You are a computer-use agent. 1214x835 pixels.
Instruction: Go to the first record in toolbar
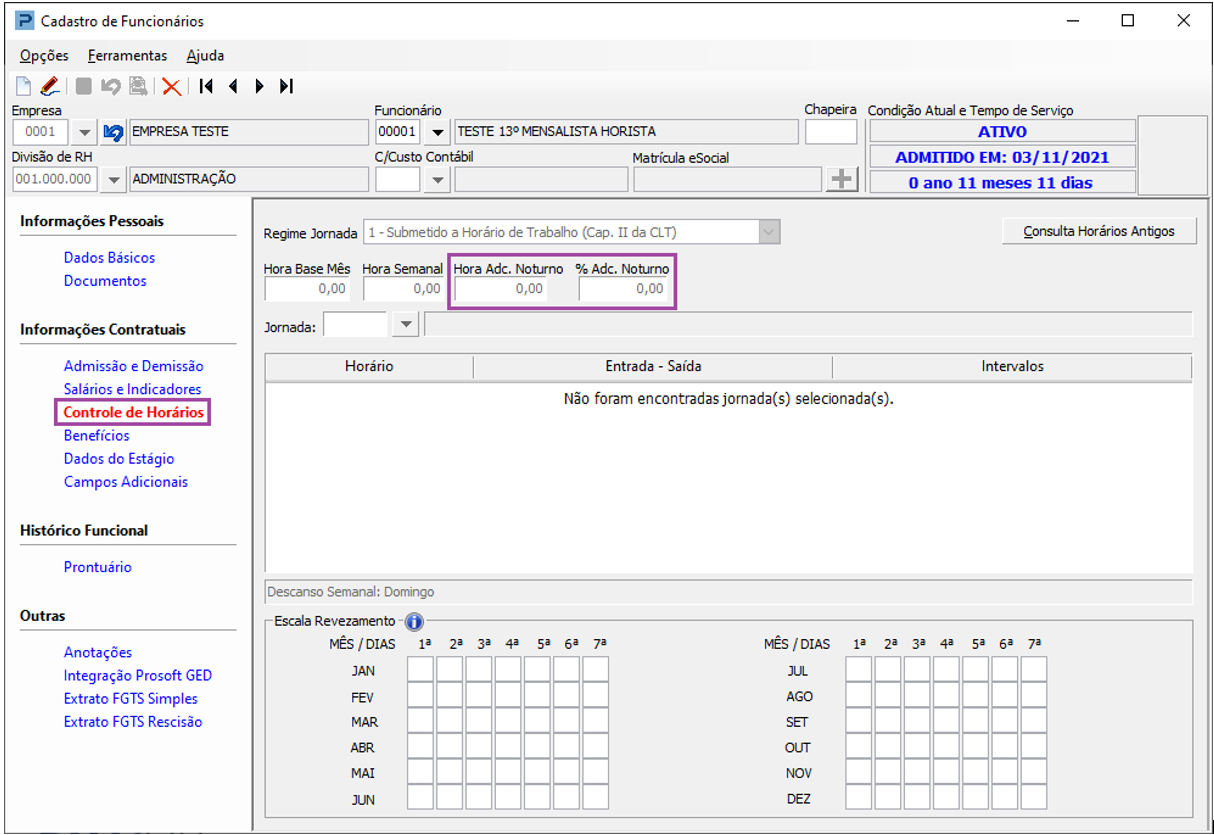(x=206, y=87)
